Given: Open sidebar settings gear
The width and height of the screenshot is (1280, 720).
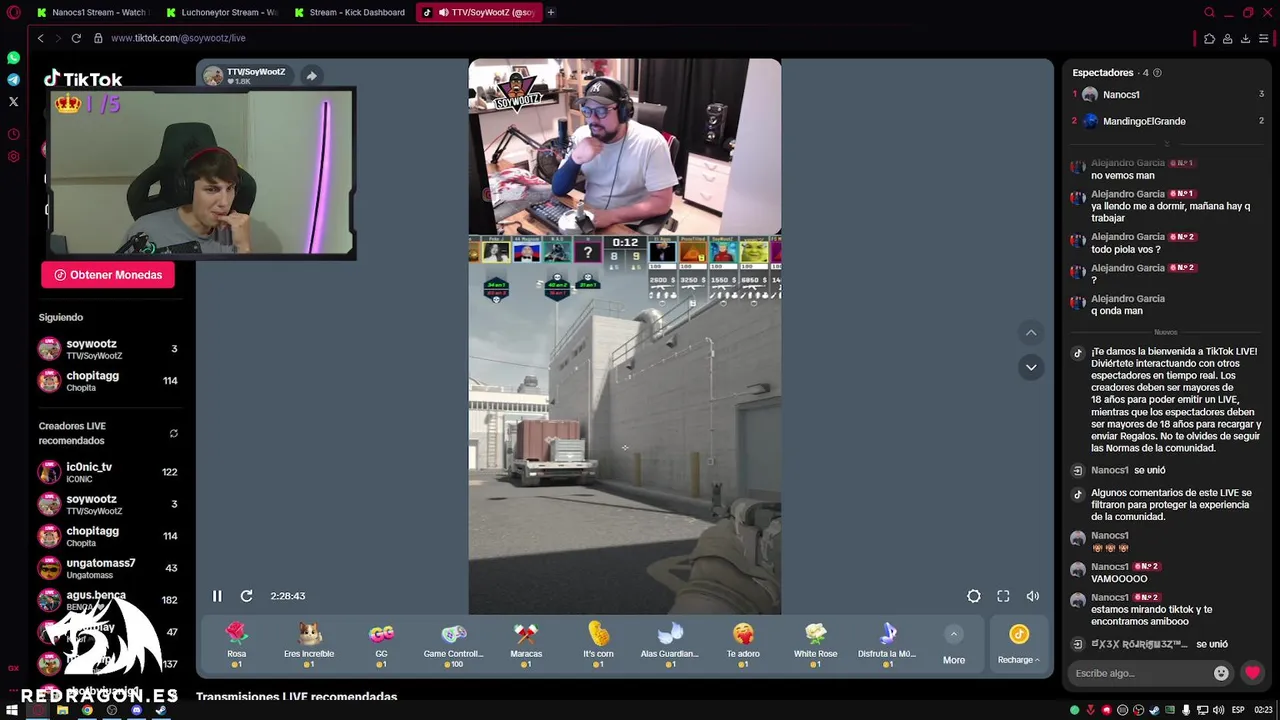Looking at the screenshot, I should click(13, 156).
